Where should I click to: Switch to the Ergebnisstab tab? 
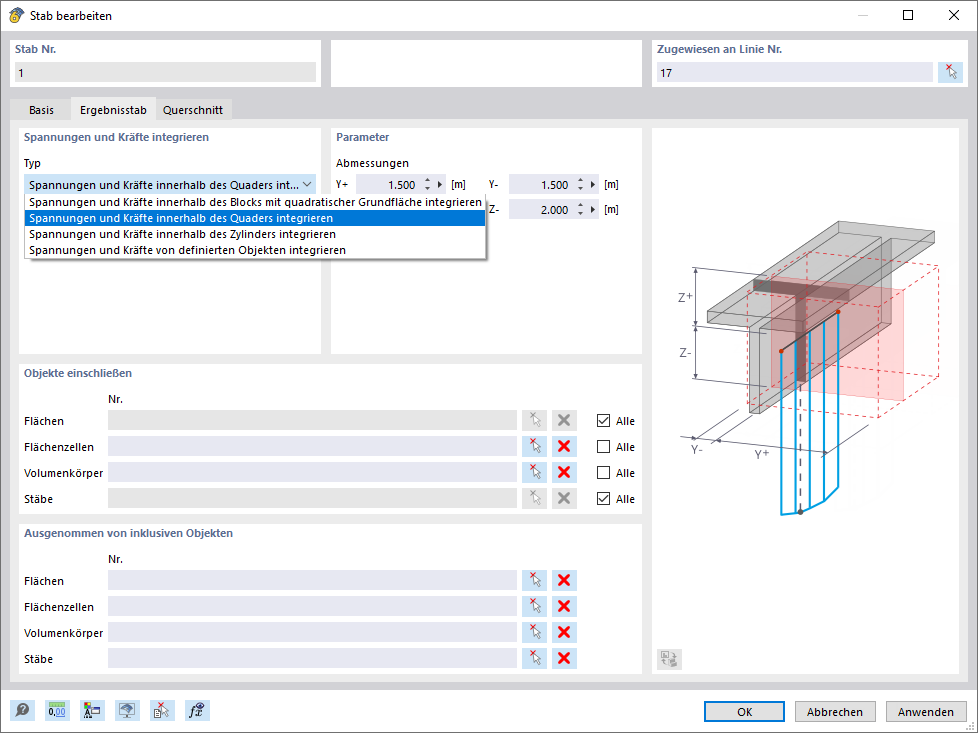tap(113, 110)
